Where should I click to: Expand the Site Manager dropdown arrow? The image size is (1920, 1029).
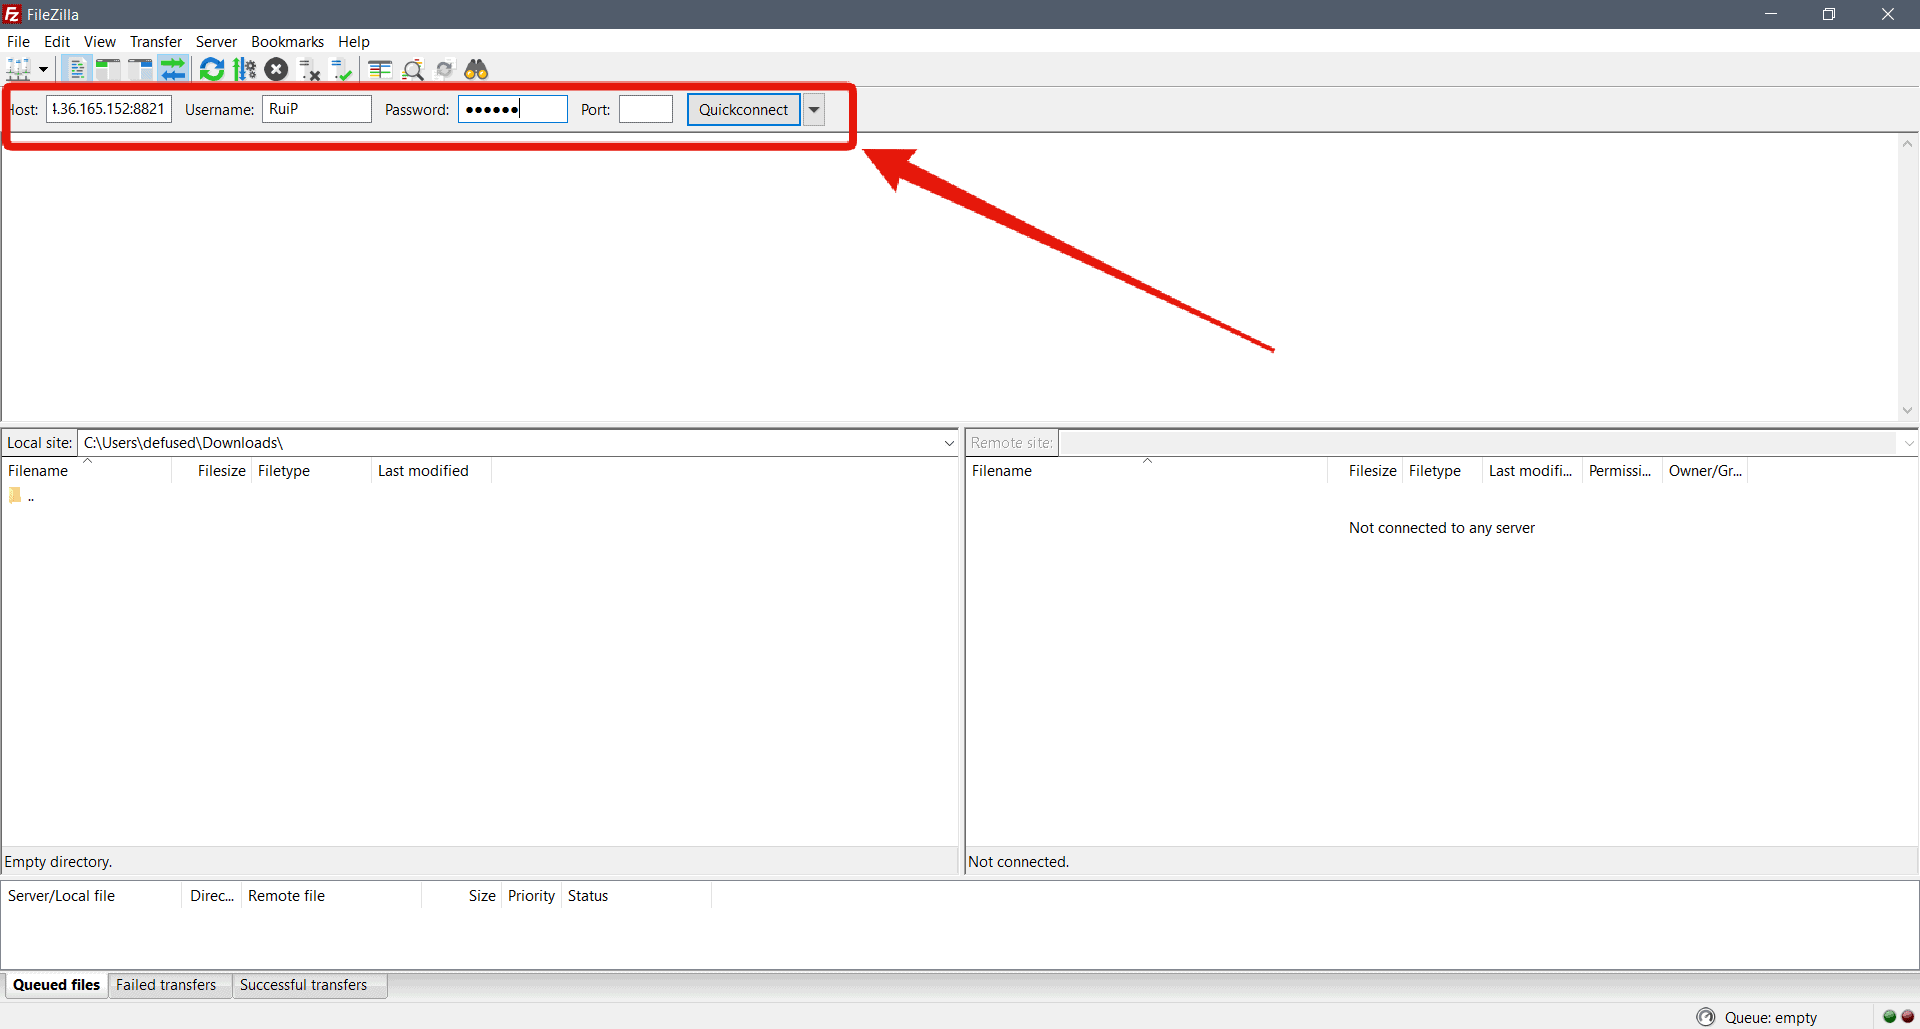(x=43, y=69)
